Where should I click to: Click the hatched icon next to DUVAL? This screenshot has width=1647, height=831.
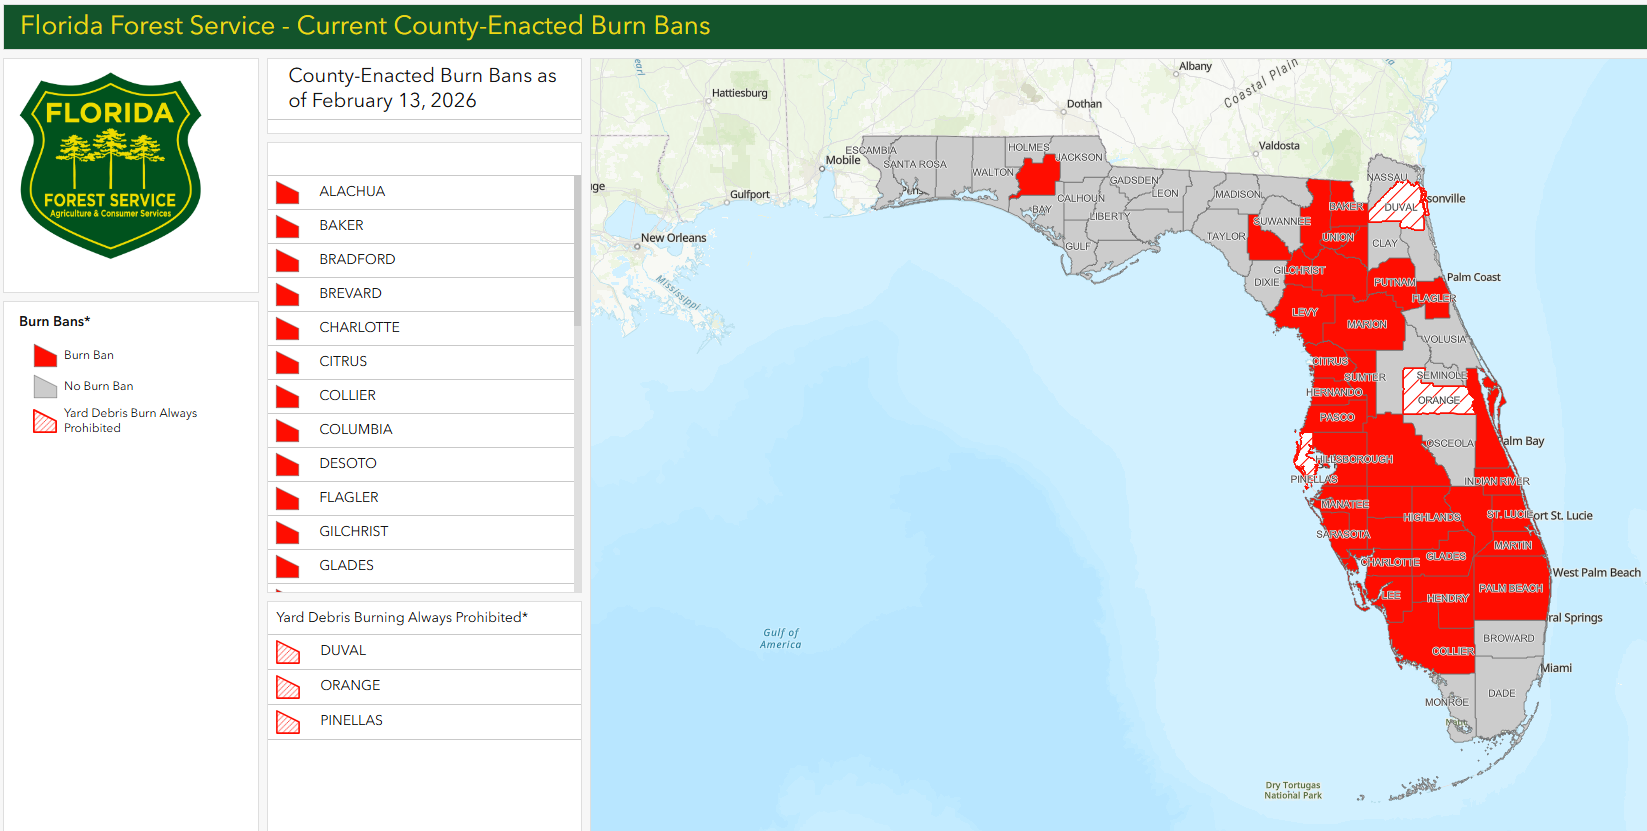coord(288,653)
